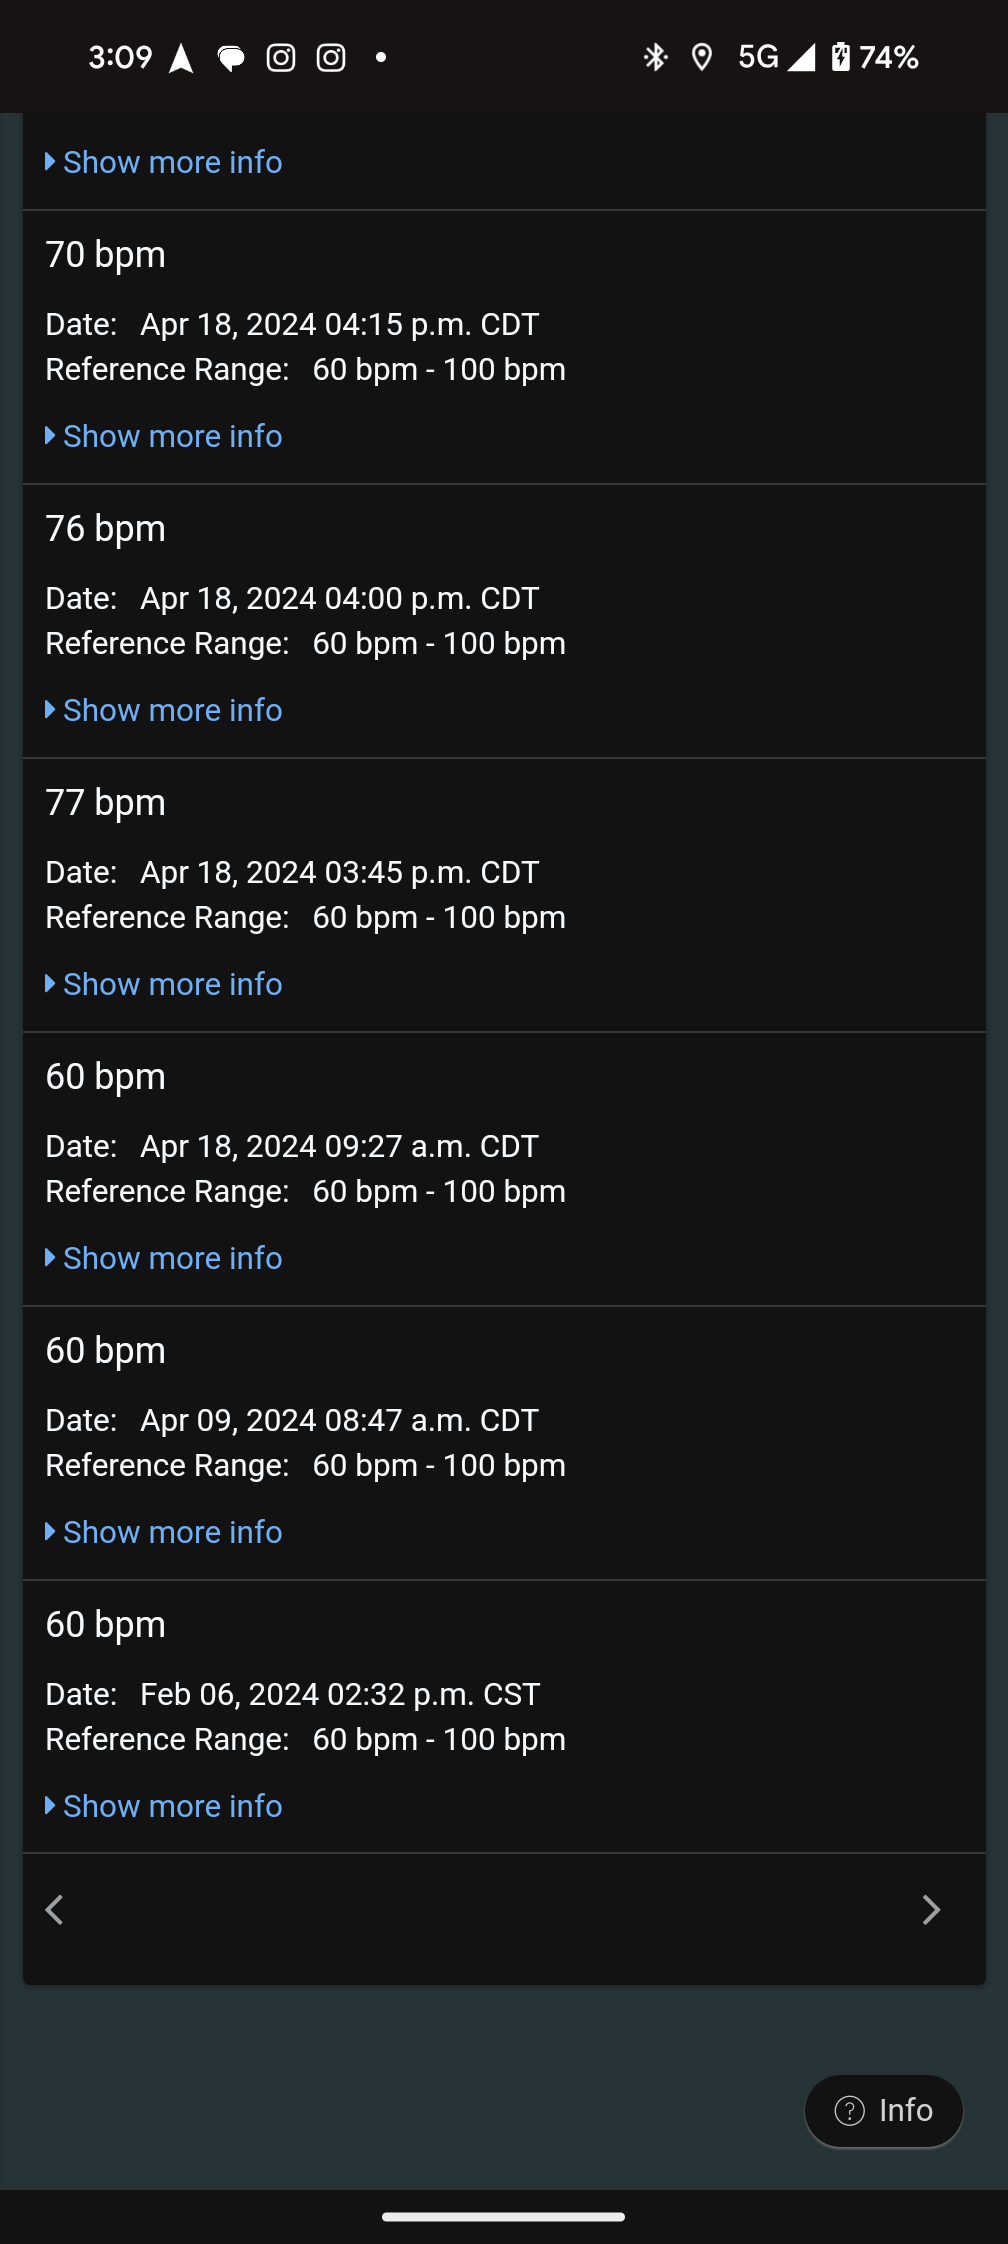The image size is (1008, 2244).
Task: Tap the Bluetooth status icon
Action: click(x=655, y=58)
